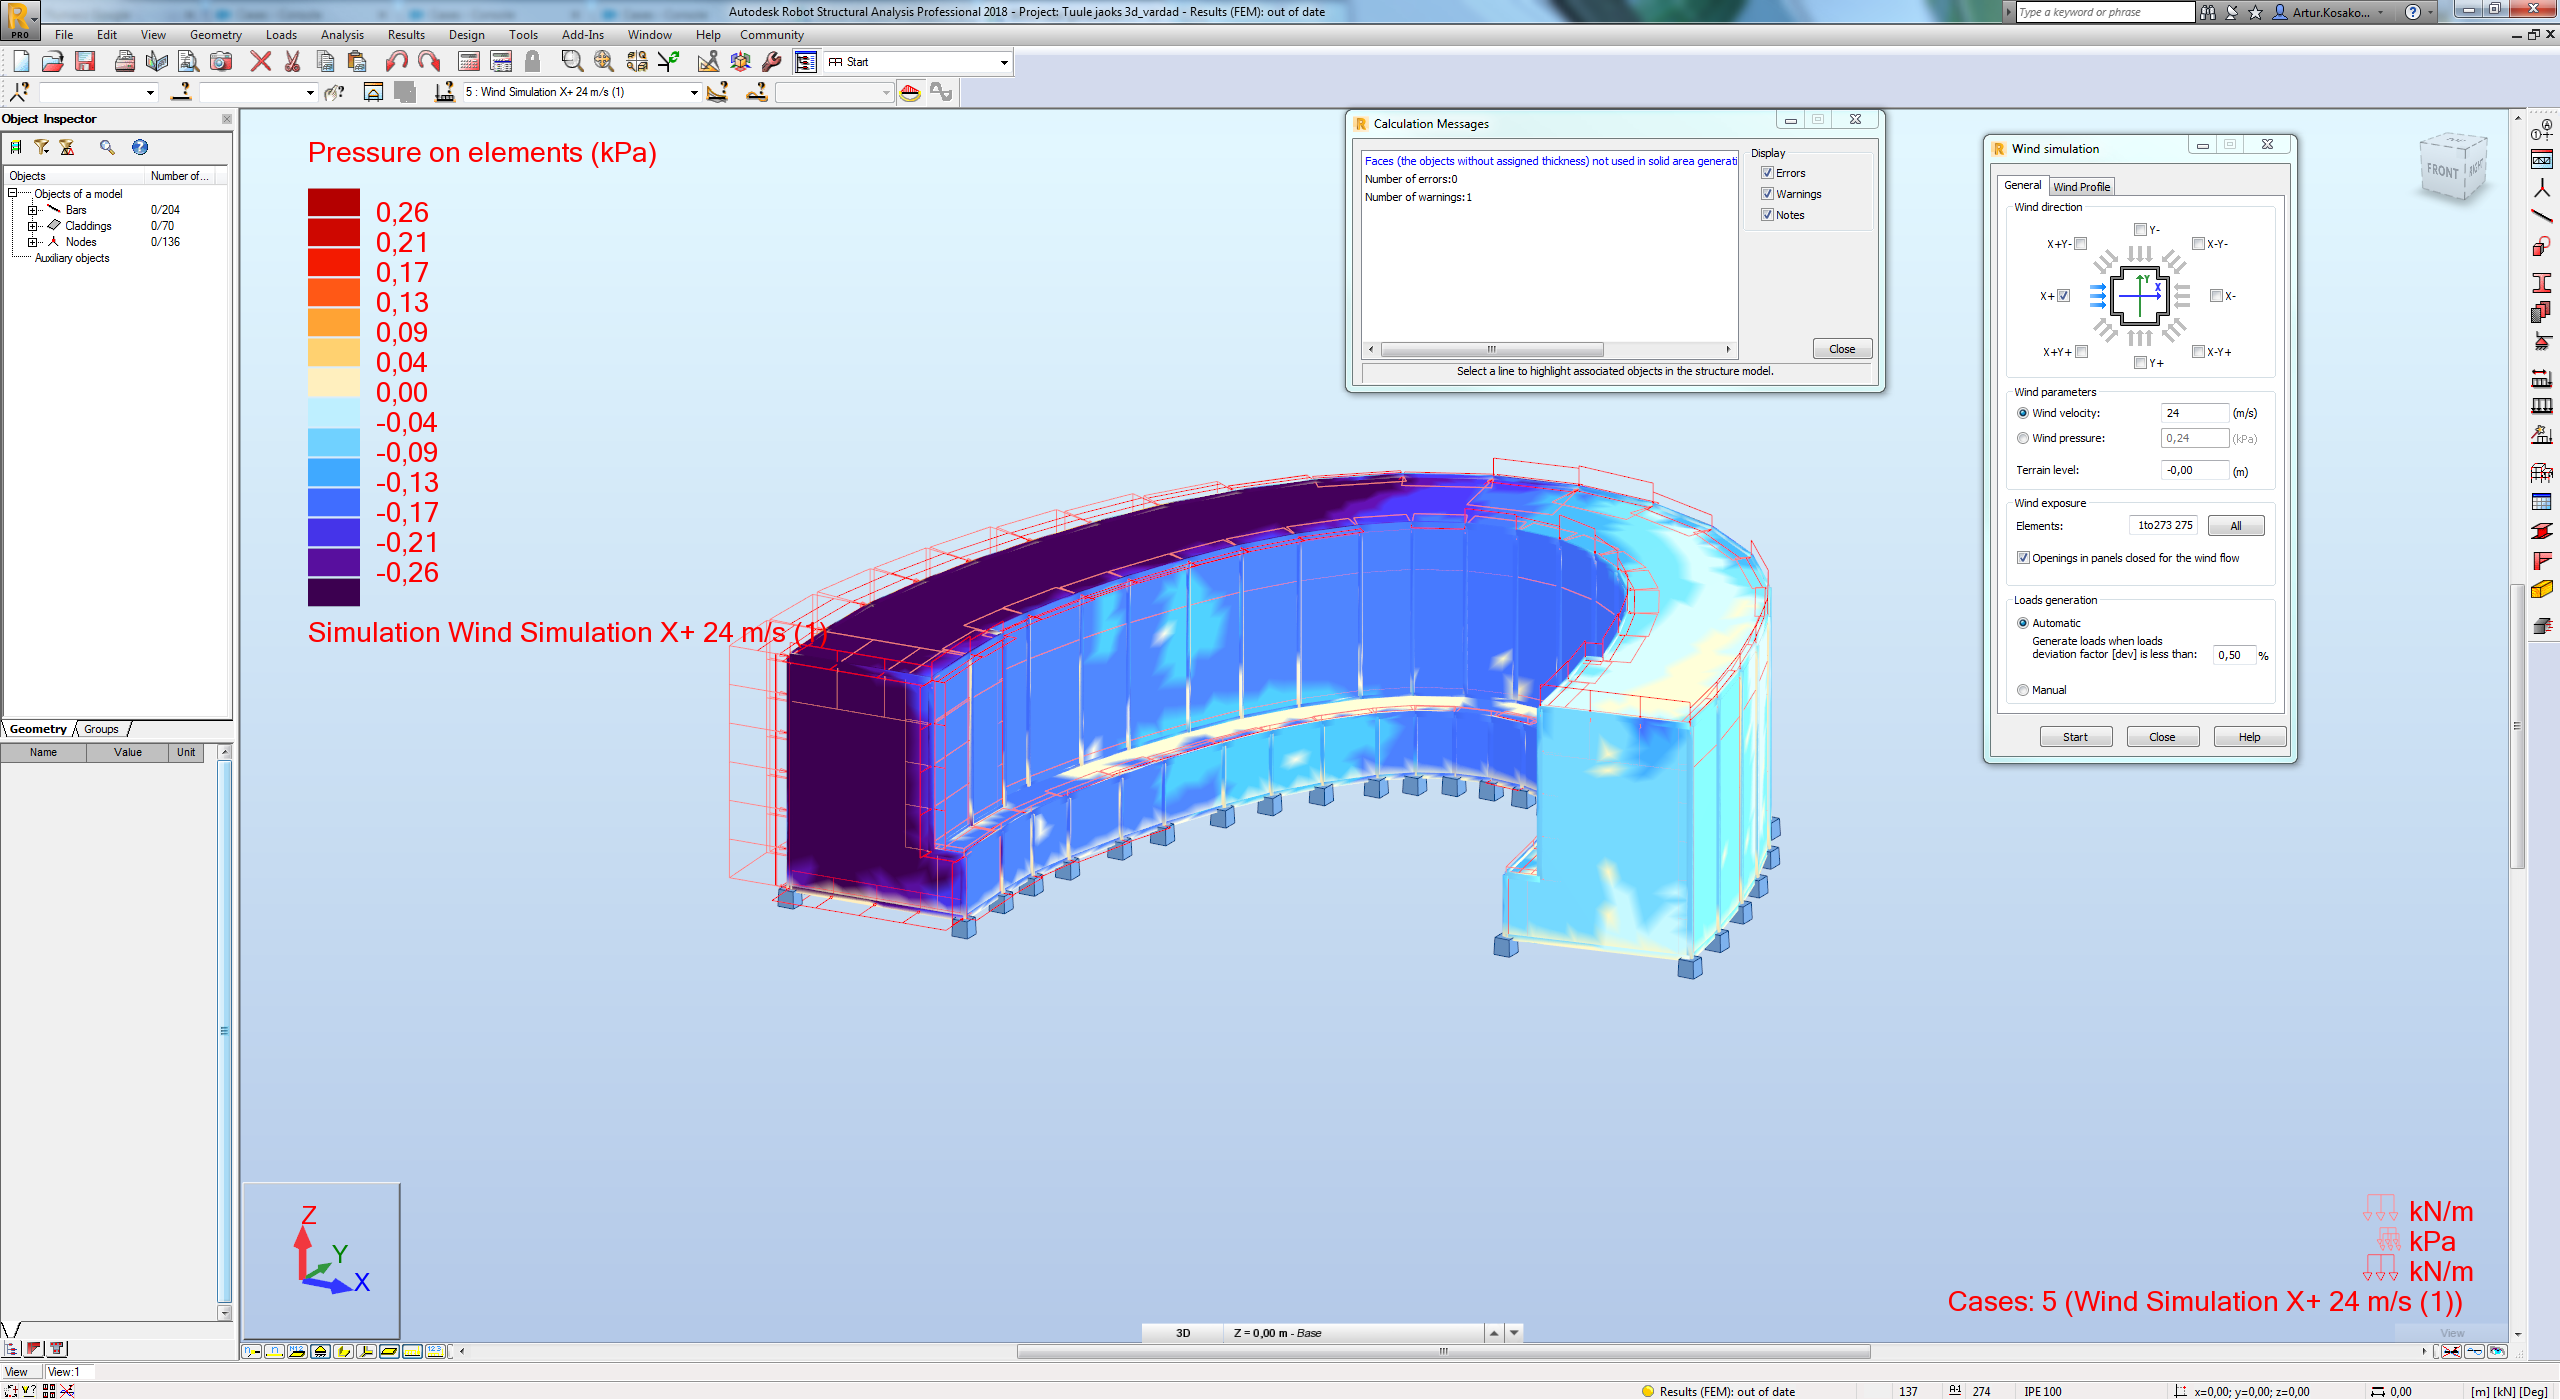Viewport: 2560px width, 1400px height.
Task: Open the Loads menu
Action: 281,34
